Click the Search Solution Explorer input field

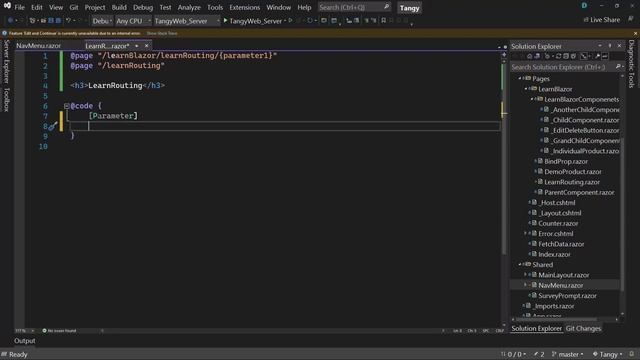point(563,67)
